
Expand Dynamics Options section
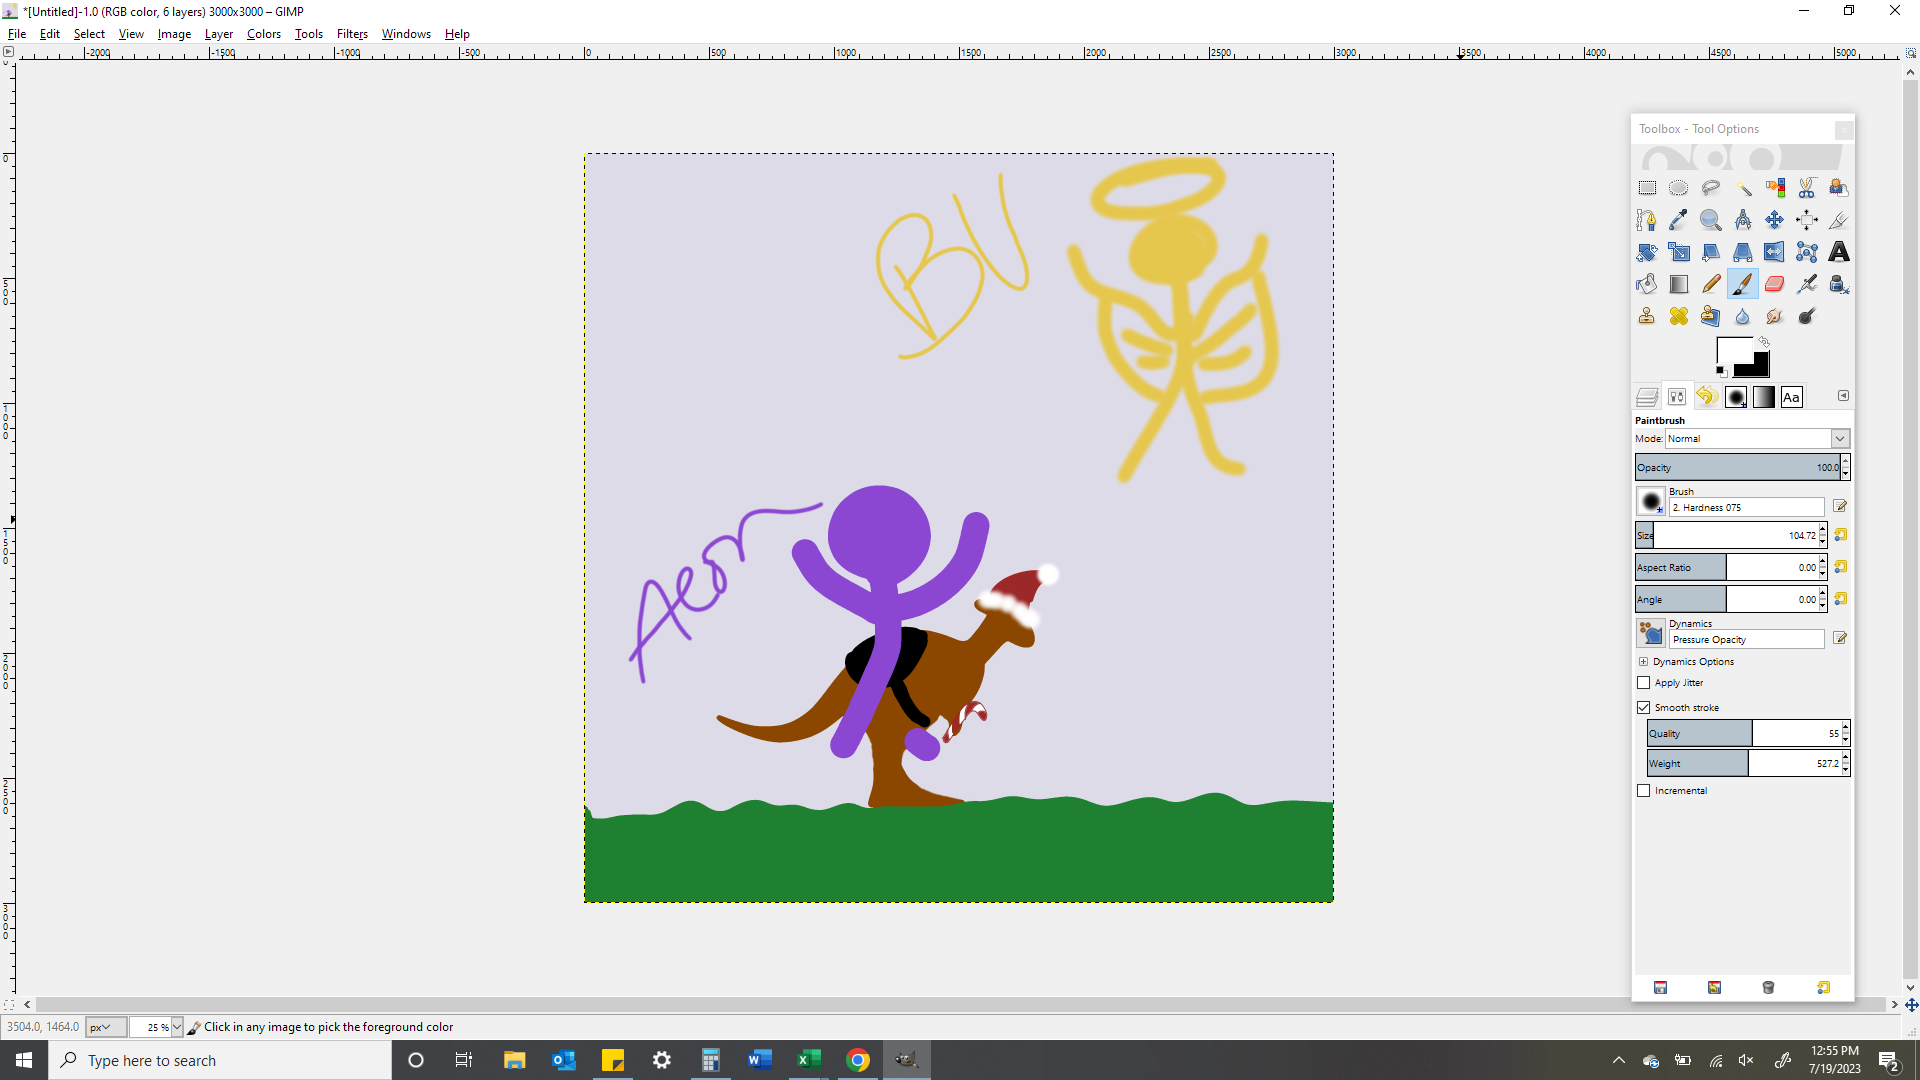[x=1643, y=662]
